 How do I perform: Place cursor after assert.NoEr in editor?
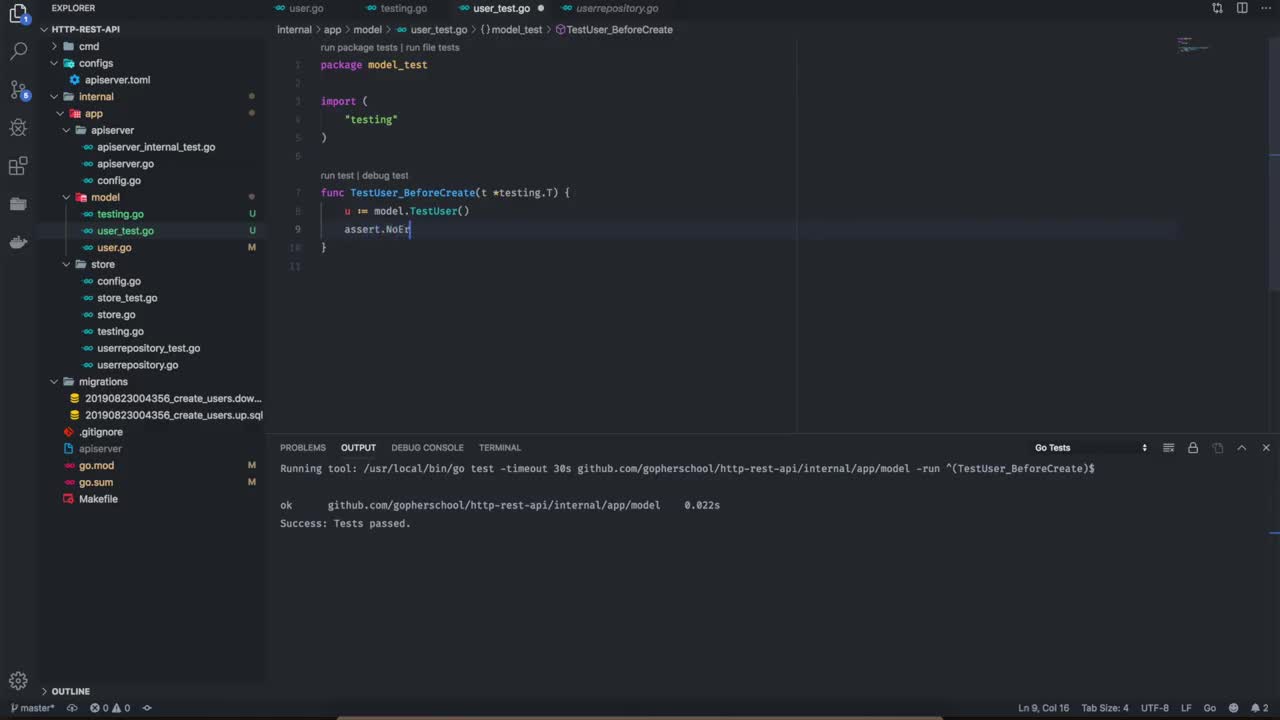pyautogui.click(x=411, y=230)
